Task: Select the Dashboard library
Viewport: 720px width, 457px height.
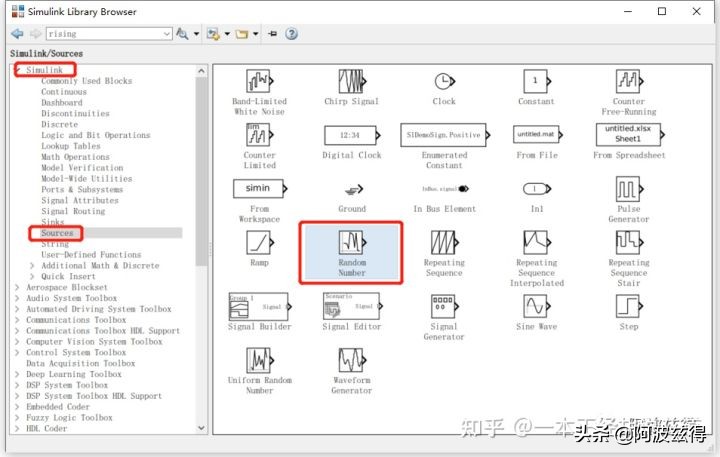Action: 62,102
